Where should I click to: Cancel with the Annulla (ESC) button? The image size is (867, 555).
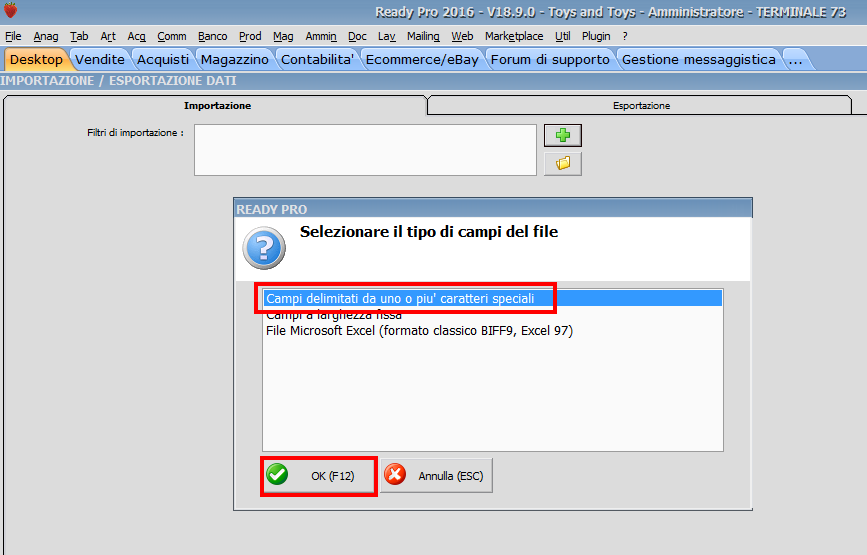[x=436, y=476]
